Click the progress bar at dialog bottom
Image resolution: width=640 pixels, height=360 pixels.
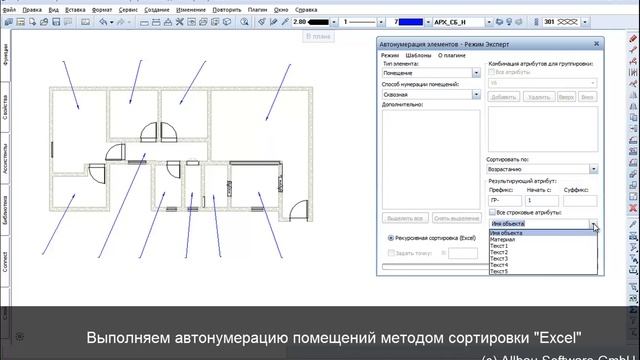(x=436, y=267)
